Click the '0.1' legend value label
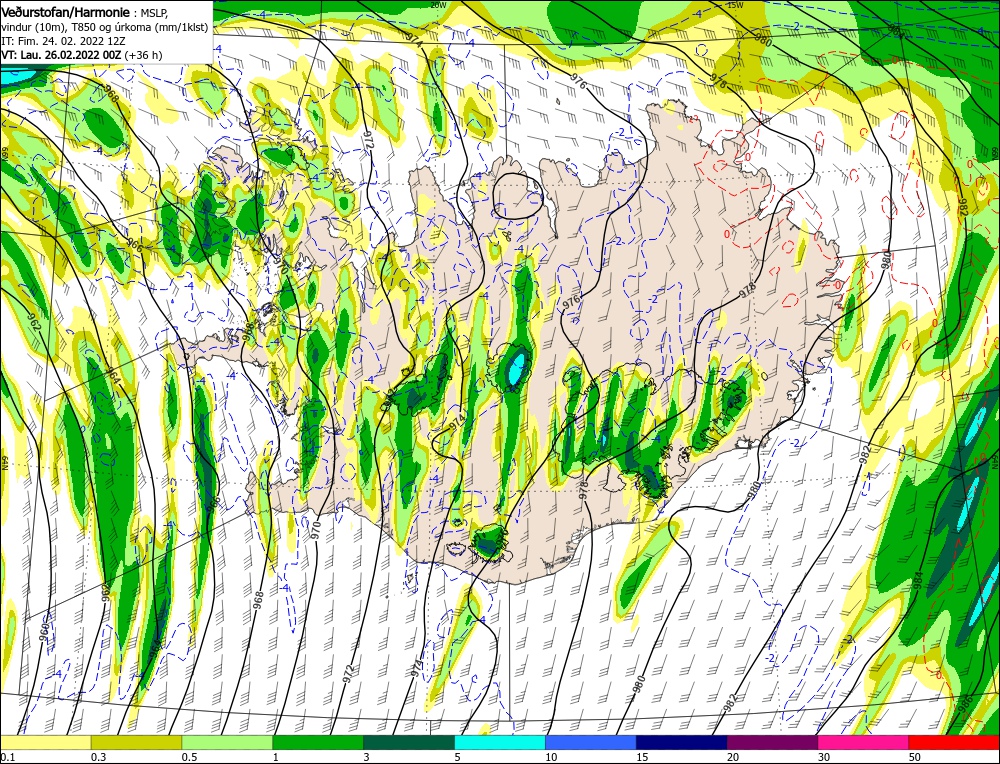1000x764 pixels. click(x=6, y=757)
